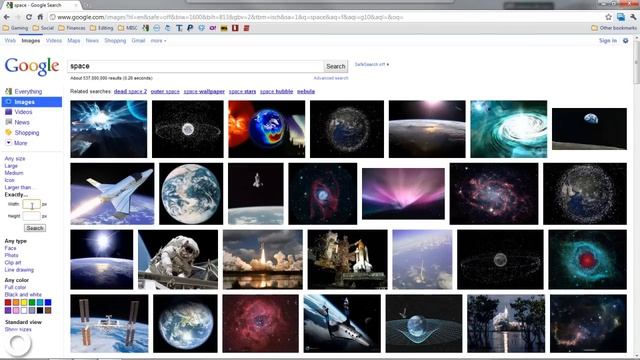
Task: Open Shopping in the top navigation bar
Action: click(115, 40)
